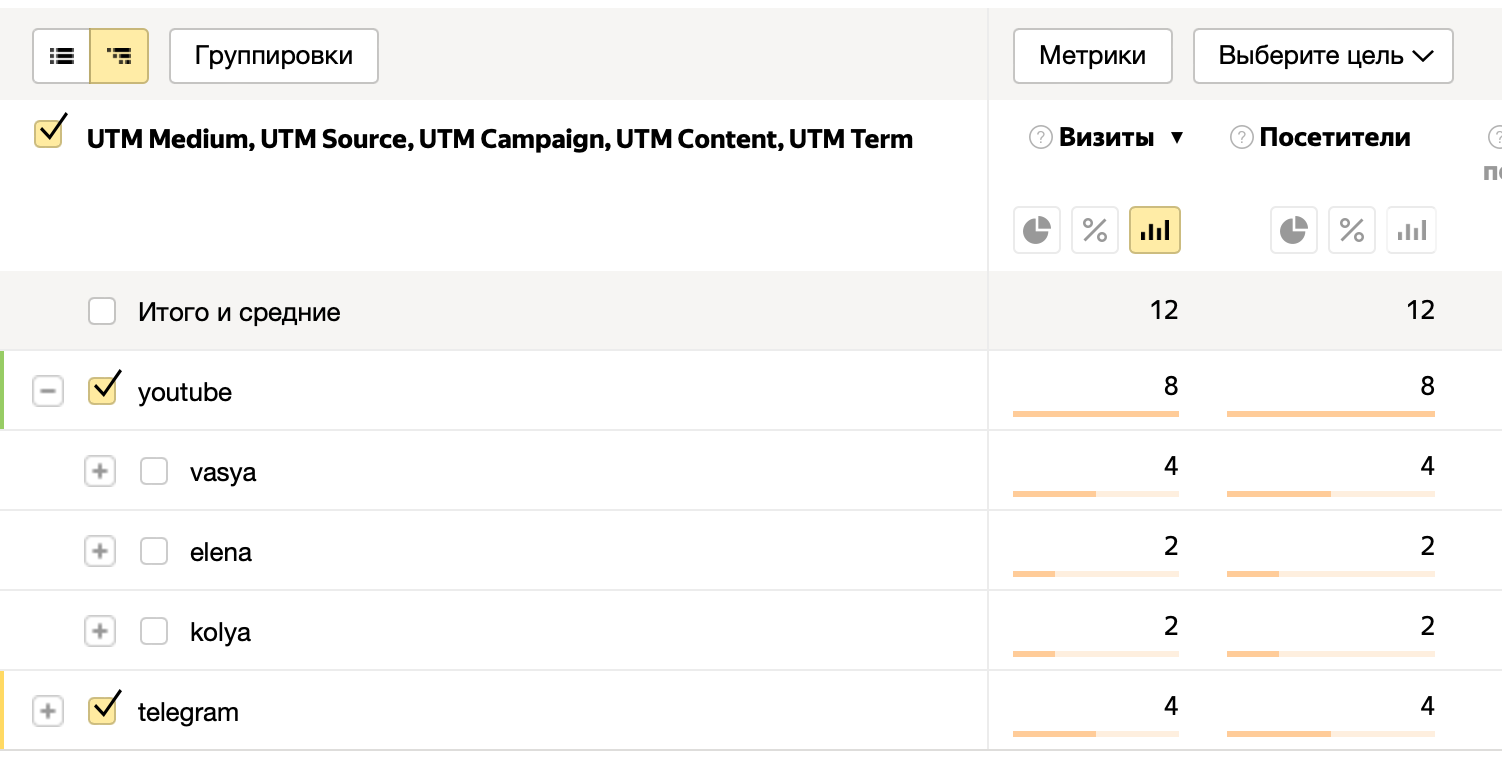This screenshot has width=1502, height=758.
Task: Click the Посетители column header
Action: tap(1330, 137)
